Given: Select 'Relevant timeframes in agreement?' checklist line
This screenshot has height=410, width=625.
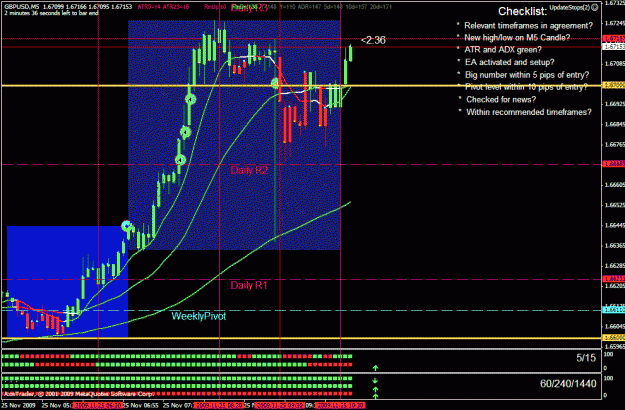Looking at the screenshot, I should pos(529,26).
